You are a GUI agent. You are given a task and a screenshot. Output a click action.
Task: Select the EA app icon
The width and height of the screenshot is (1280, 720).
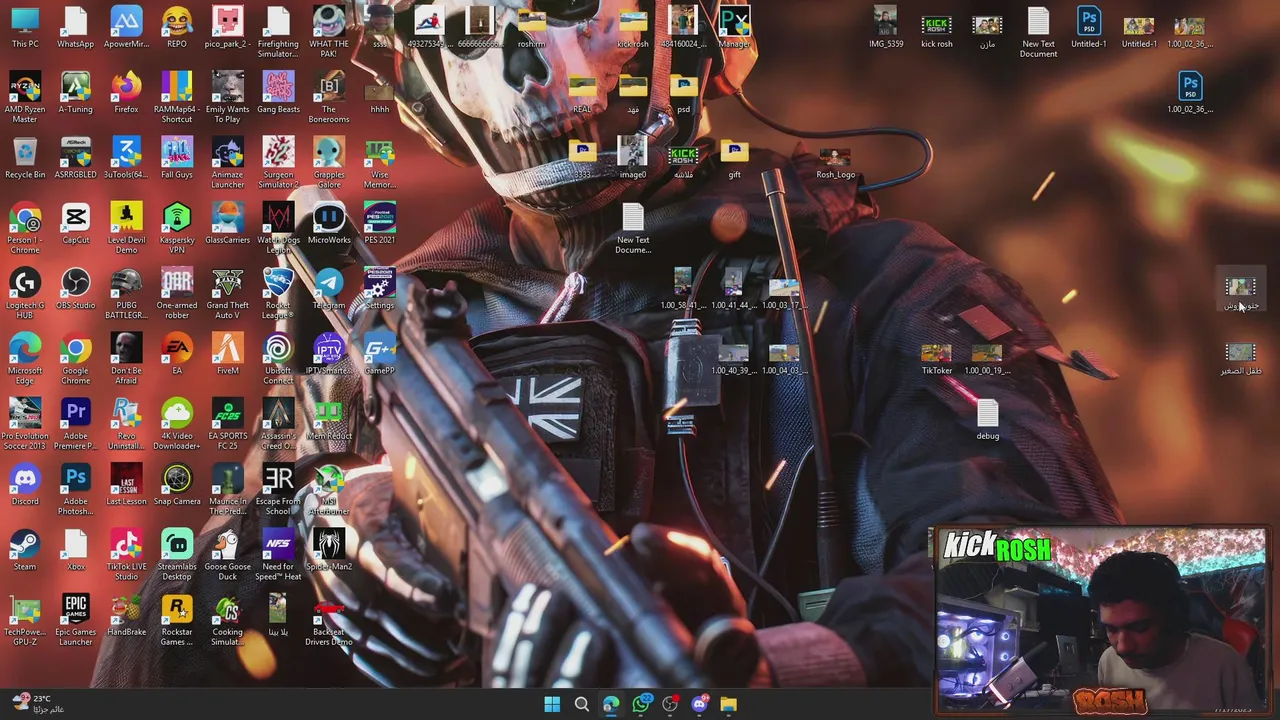(177, 354)
